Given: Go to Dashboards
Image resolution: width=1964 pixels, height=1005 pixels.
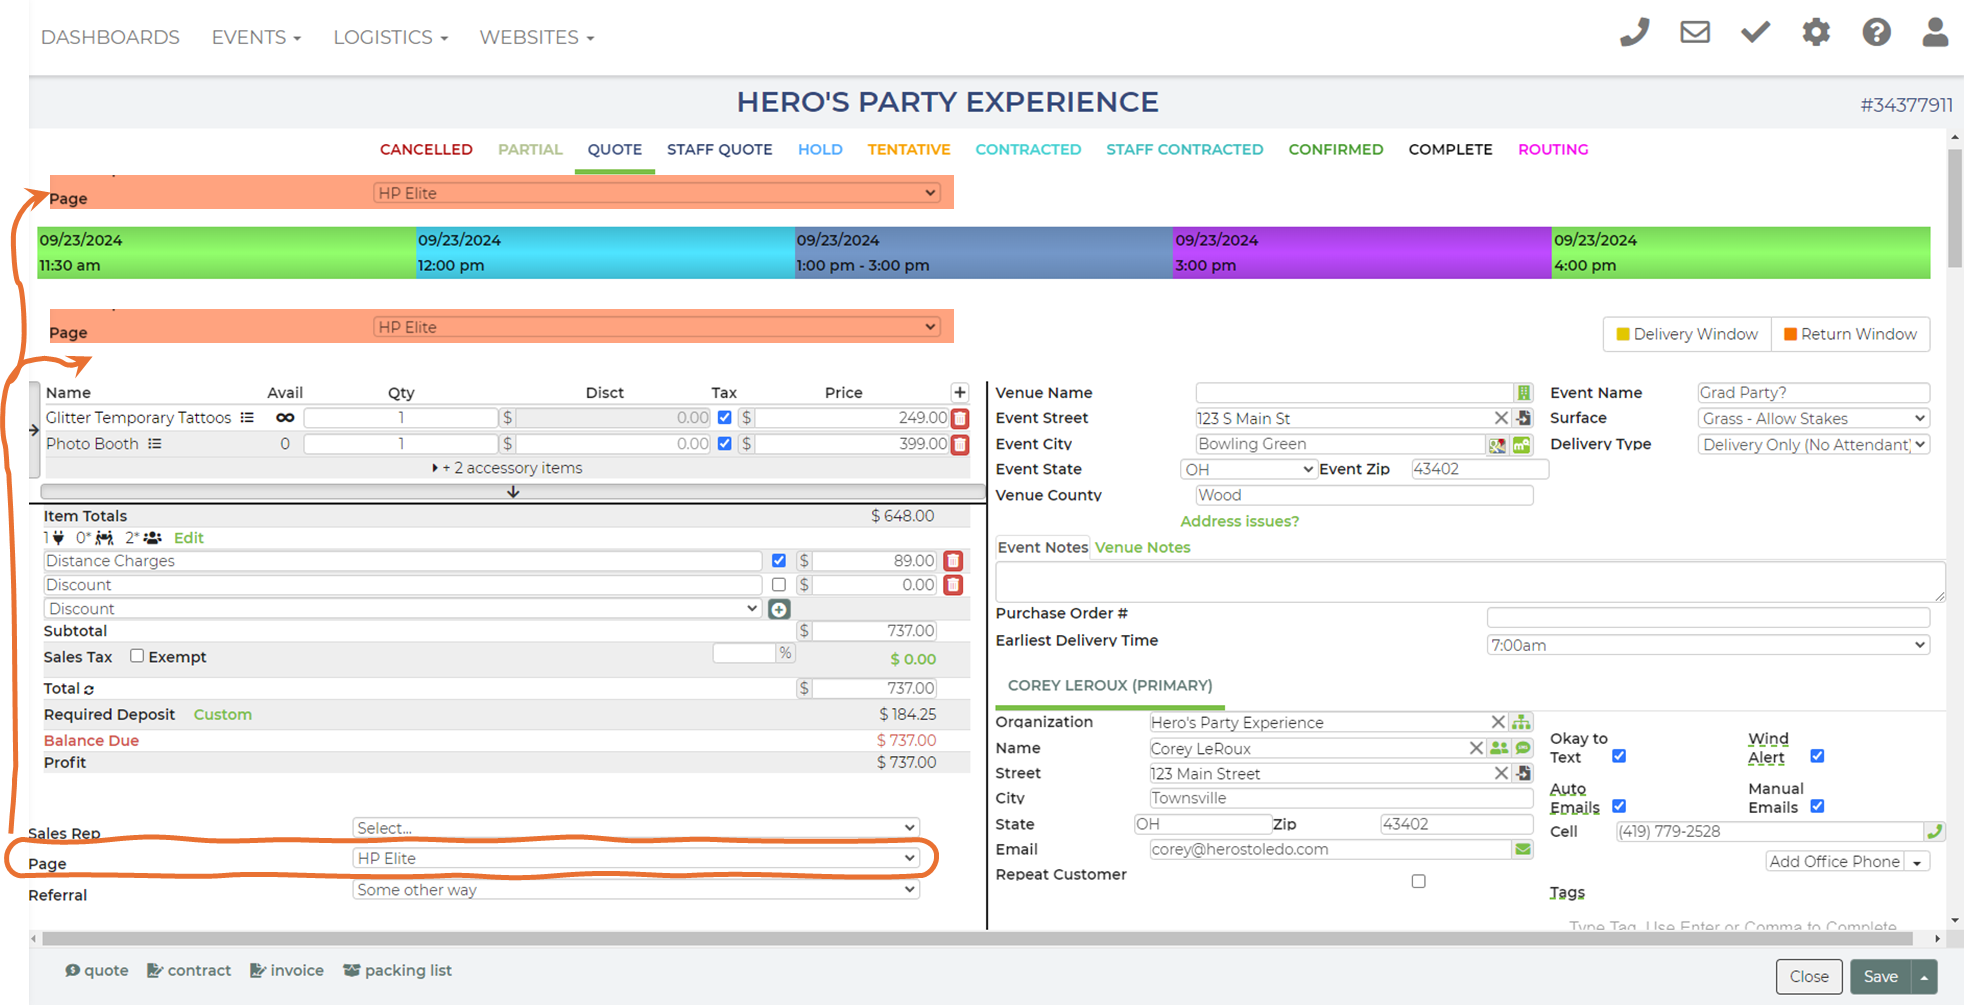Looking at the screenshot, I should 110,37.
